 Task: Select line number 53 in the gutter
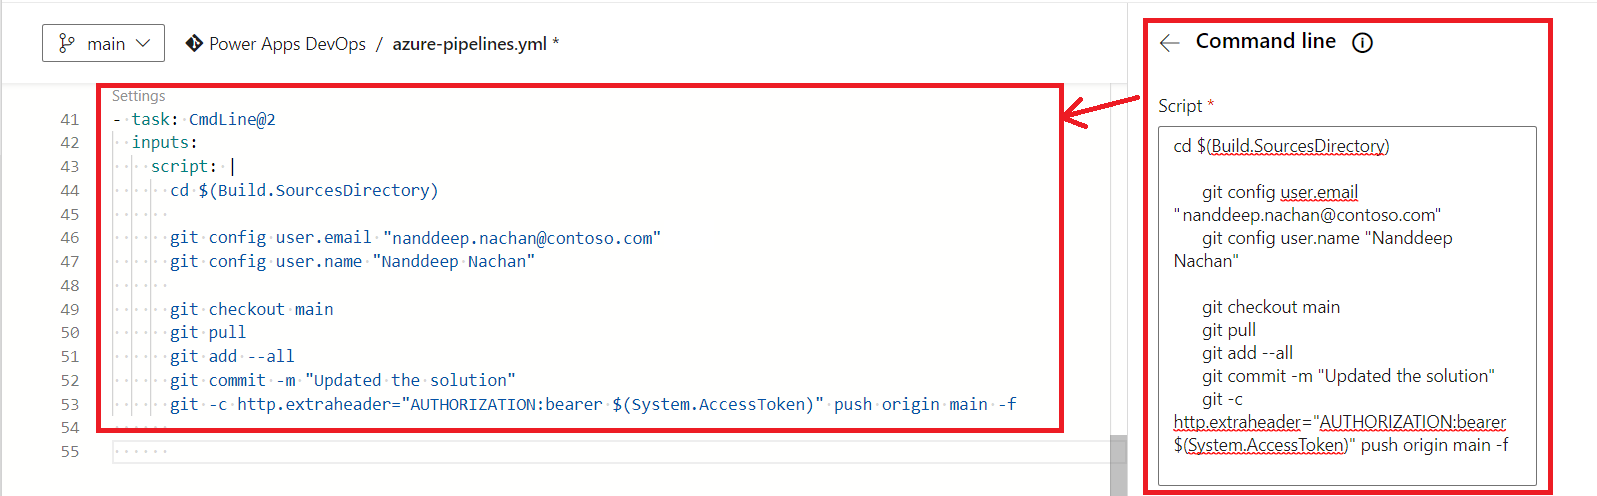(x=69, y=404)
